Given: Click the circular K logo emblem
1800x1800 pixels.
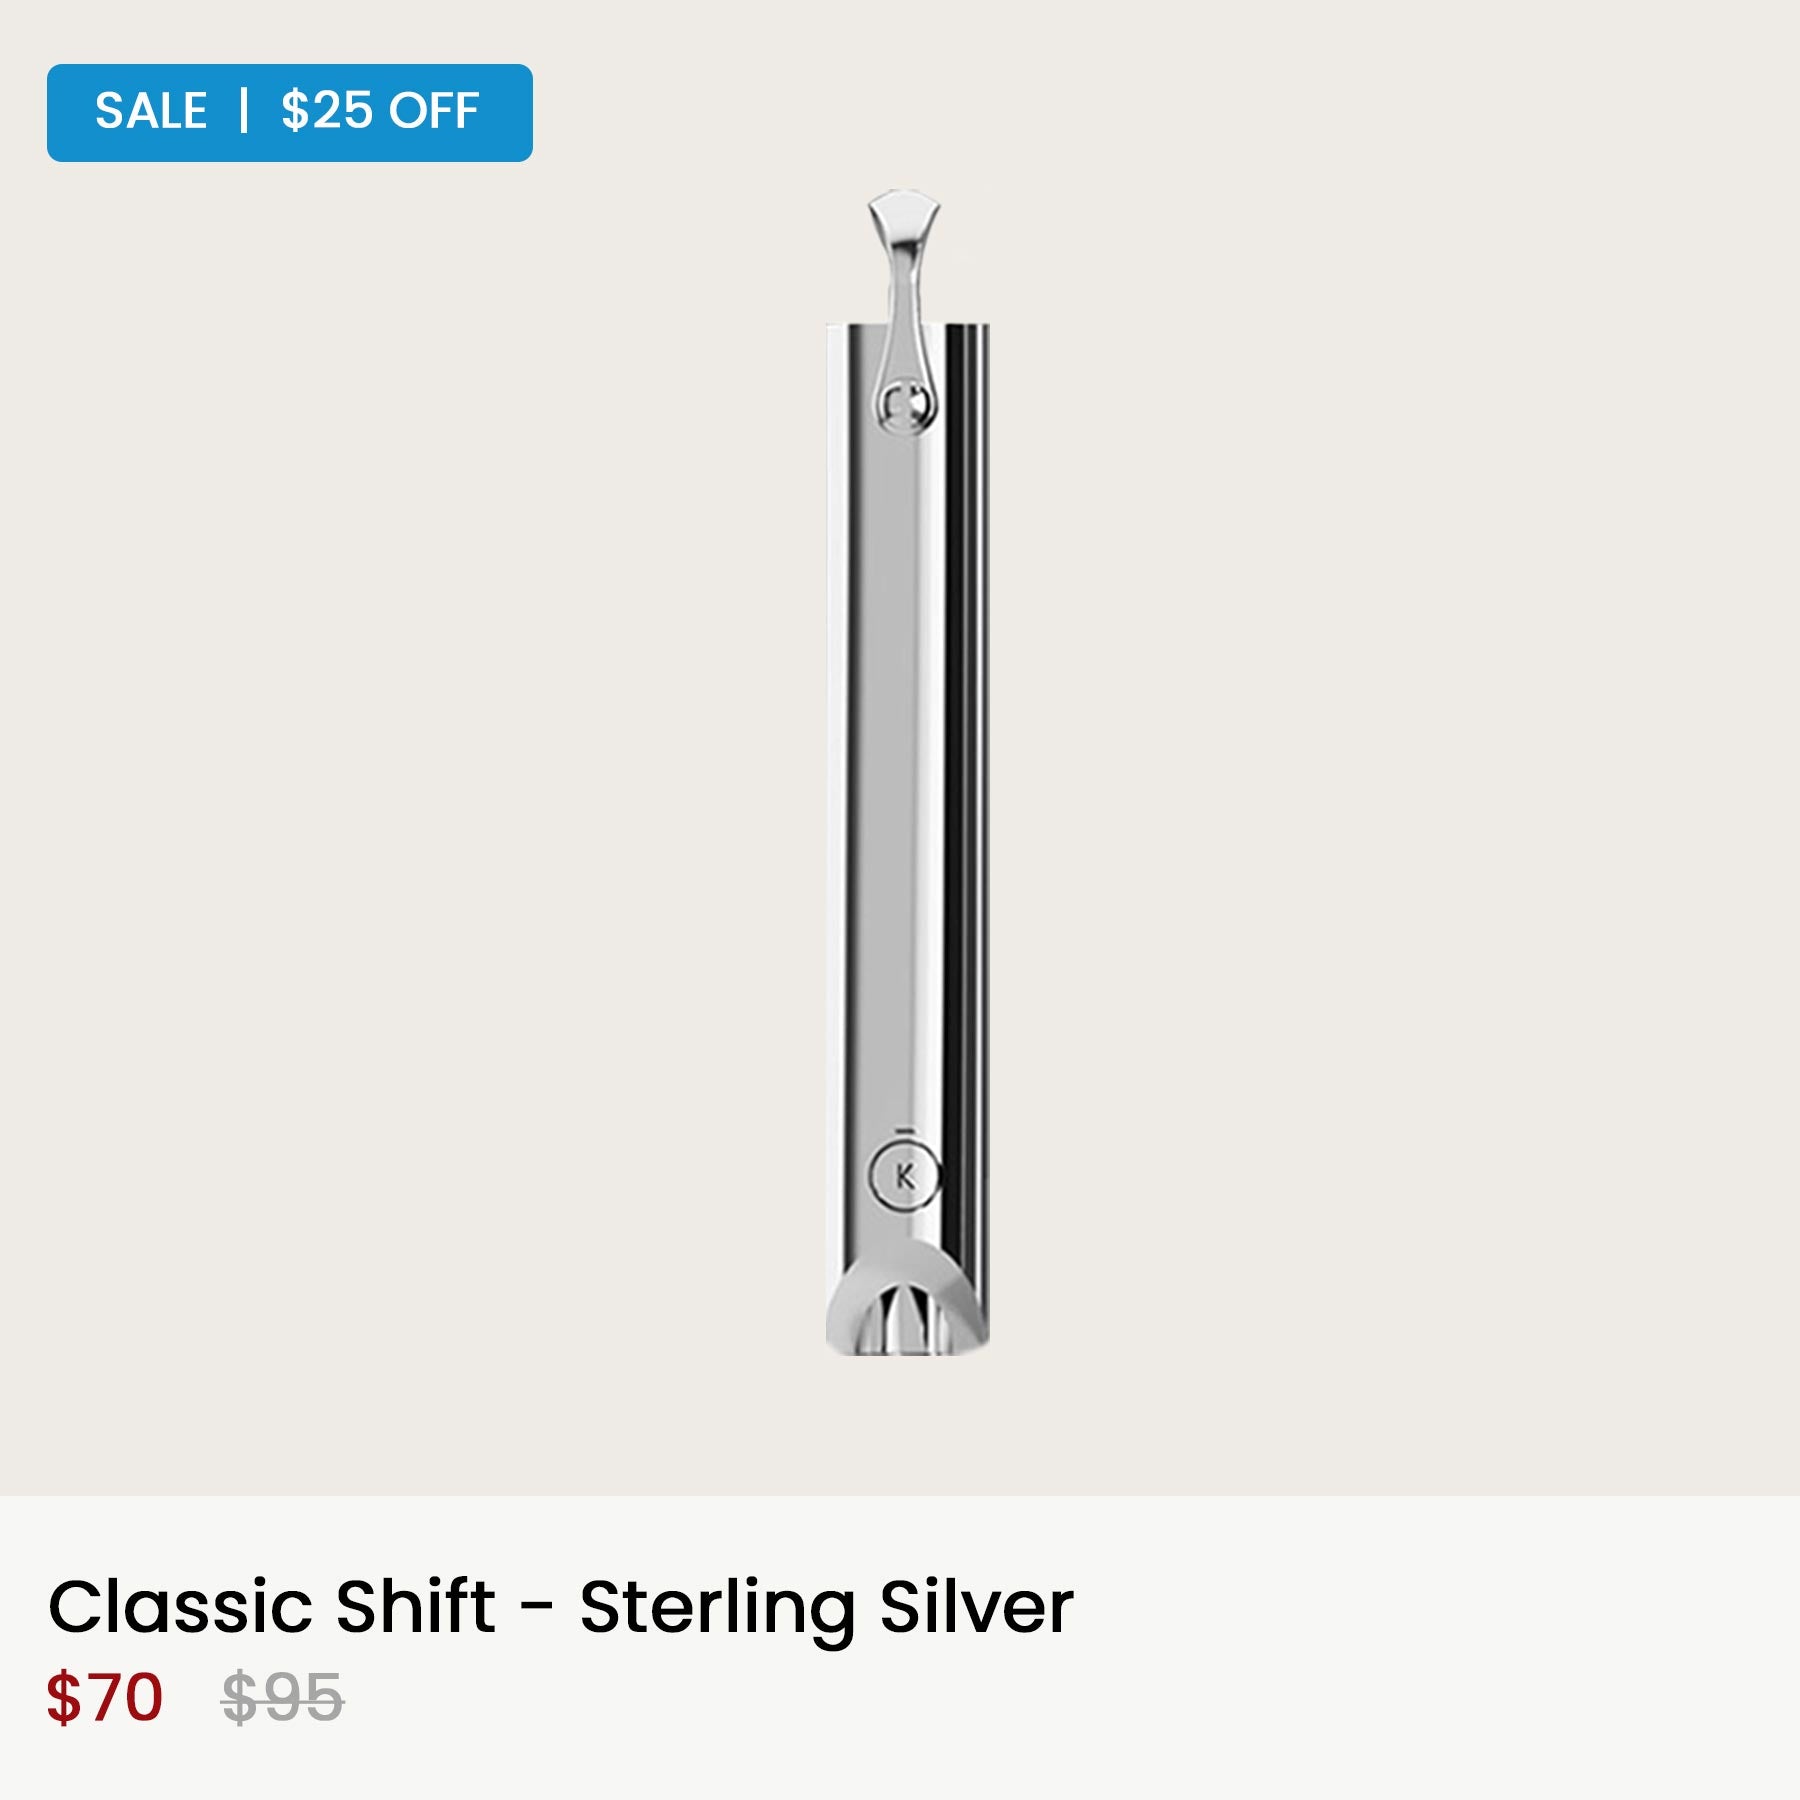Looking at the screenshot, I should (x=903, y=1176).
